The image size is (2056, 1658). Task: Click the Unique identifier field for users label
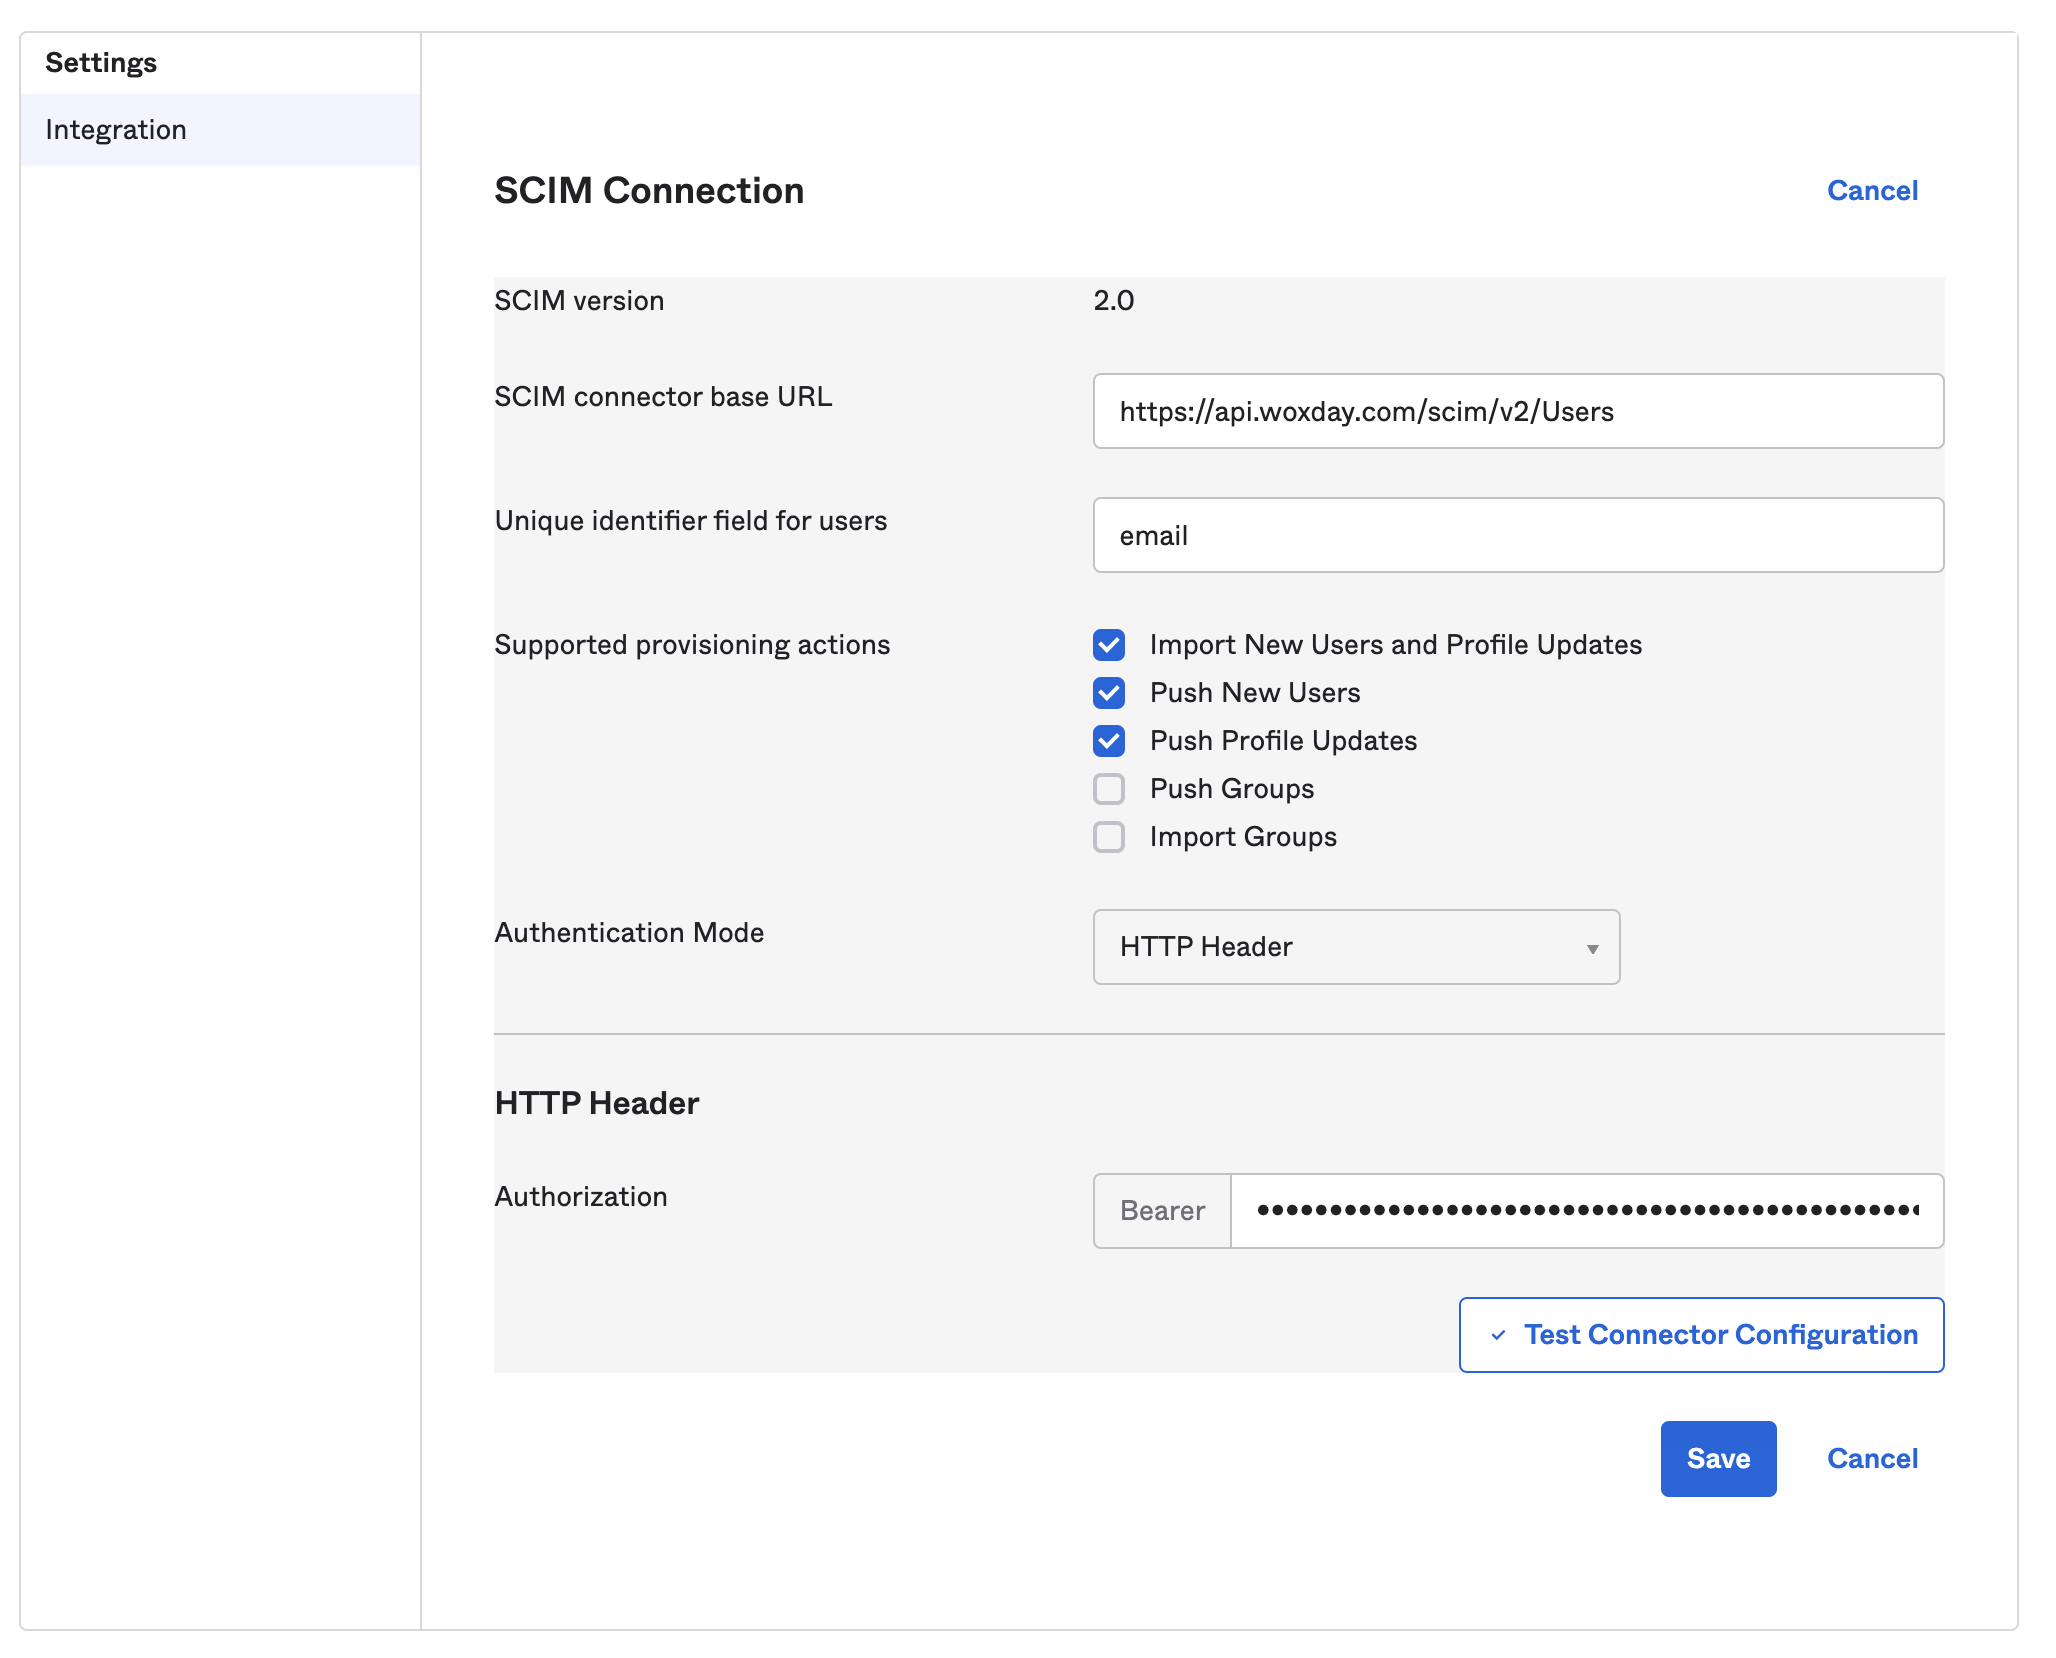pos(691,521)
